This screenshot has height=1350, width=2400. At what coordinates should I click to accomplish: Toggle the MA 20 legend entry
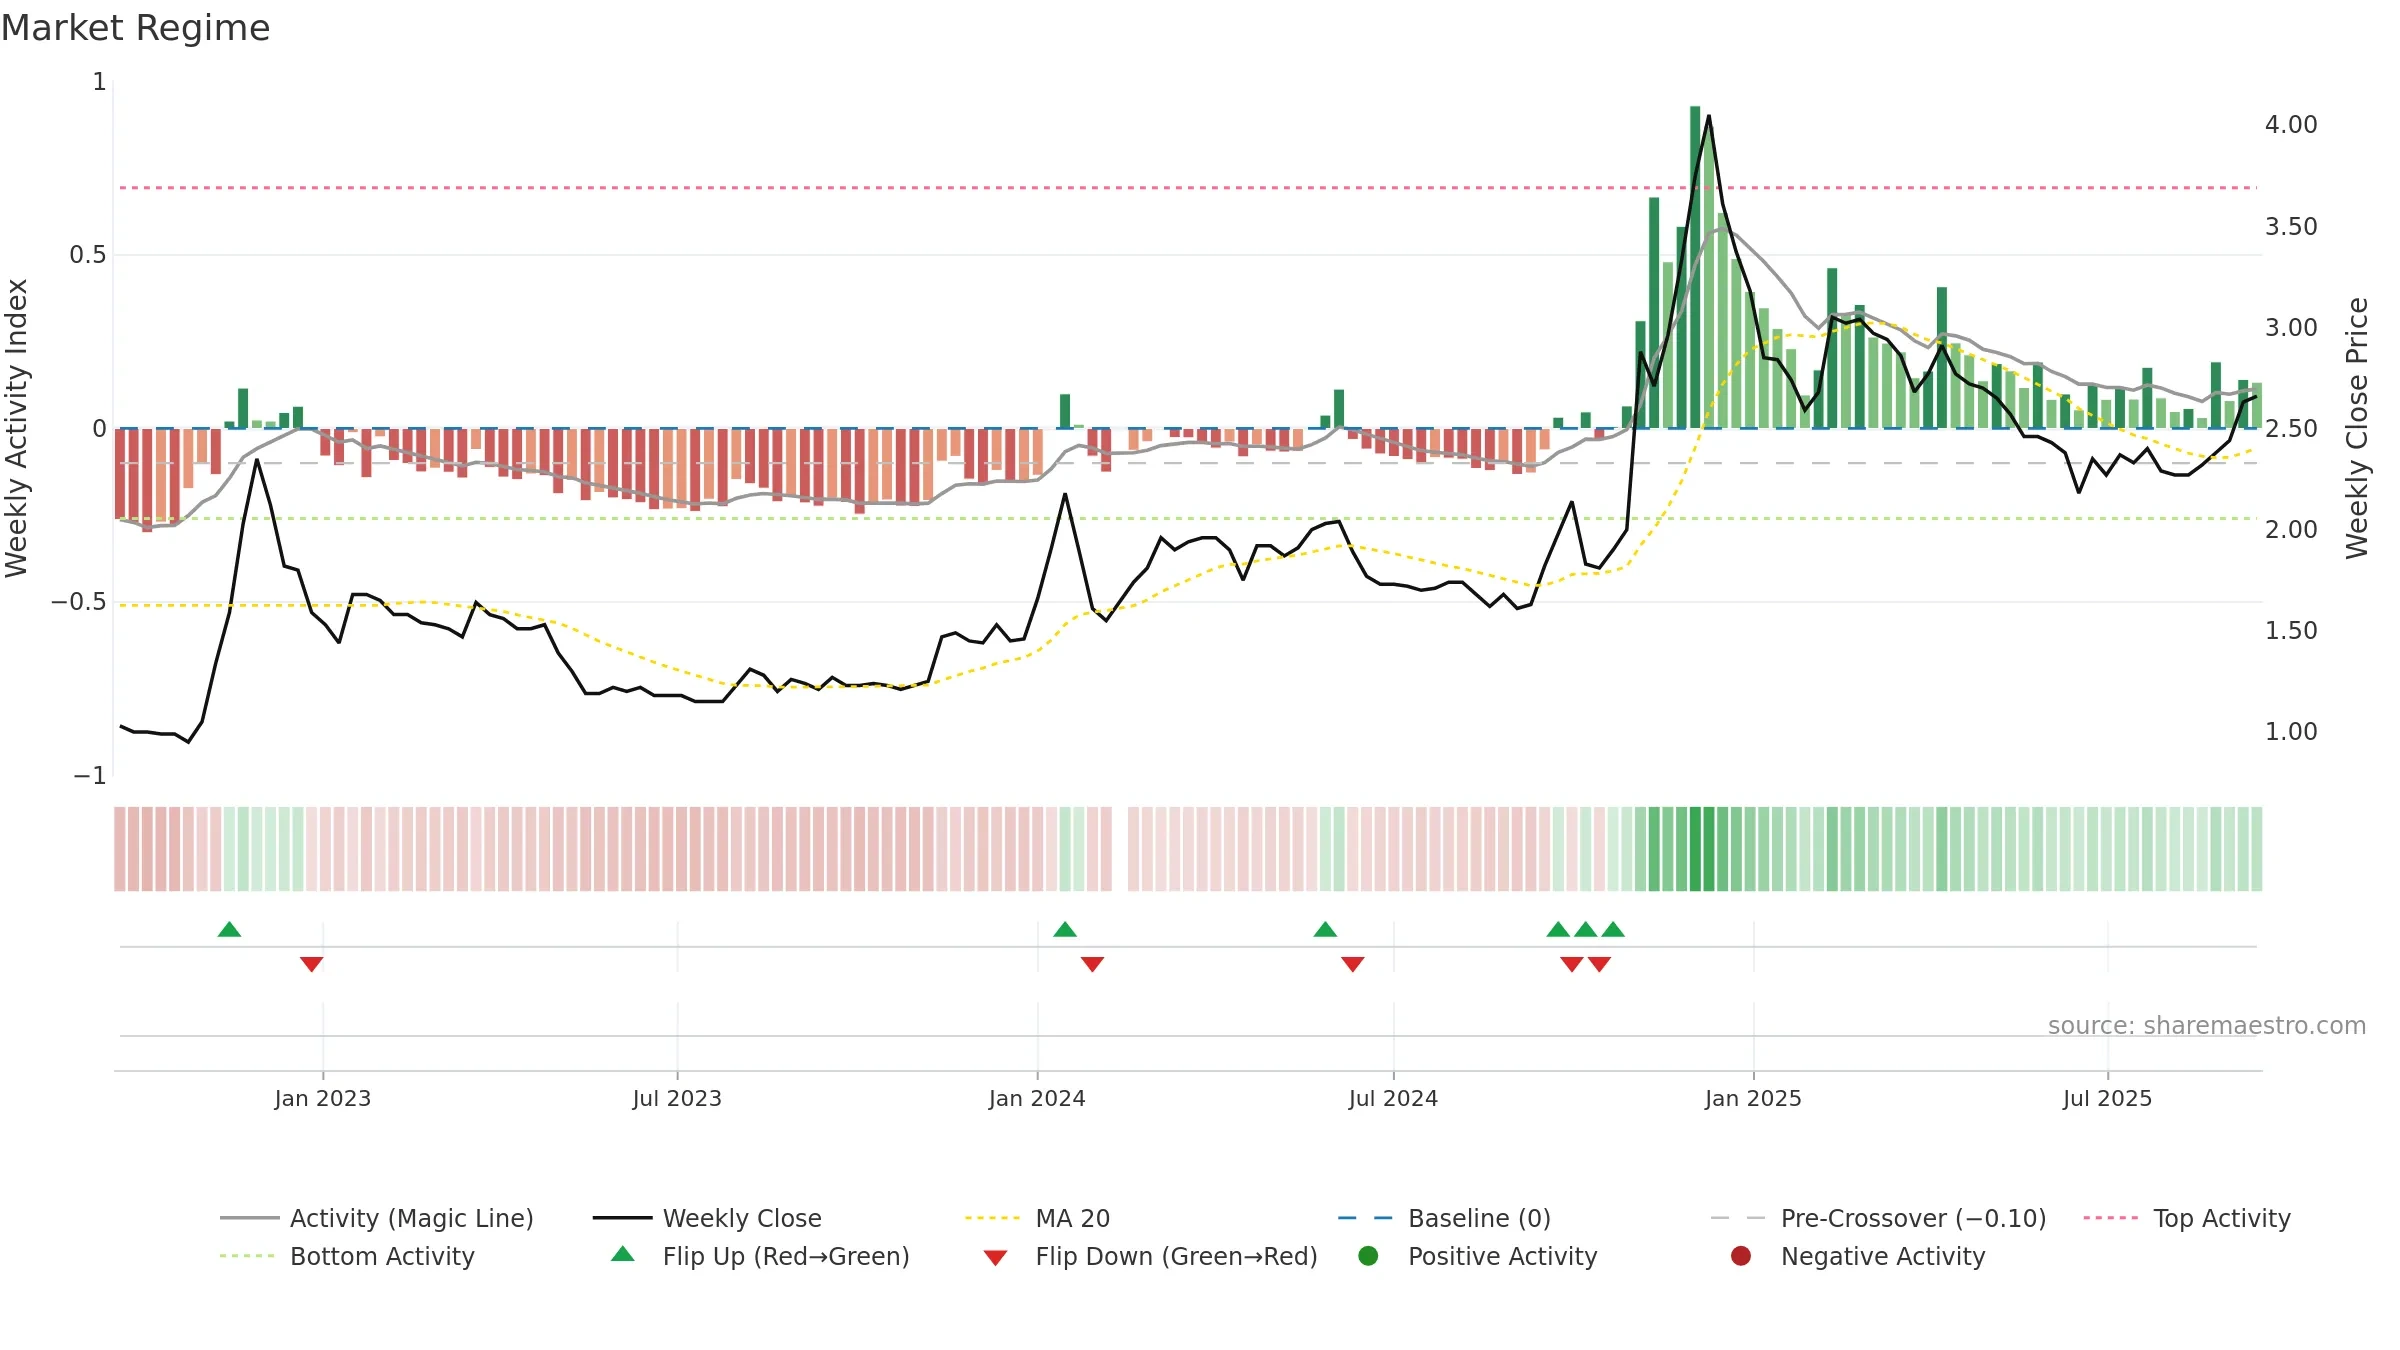[1037, 1218]
